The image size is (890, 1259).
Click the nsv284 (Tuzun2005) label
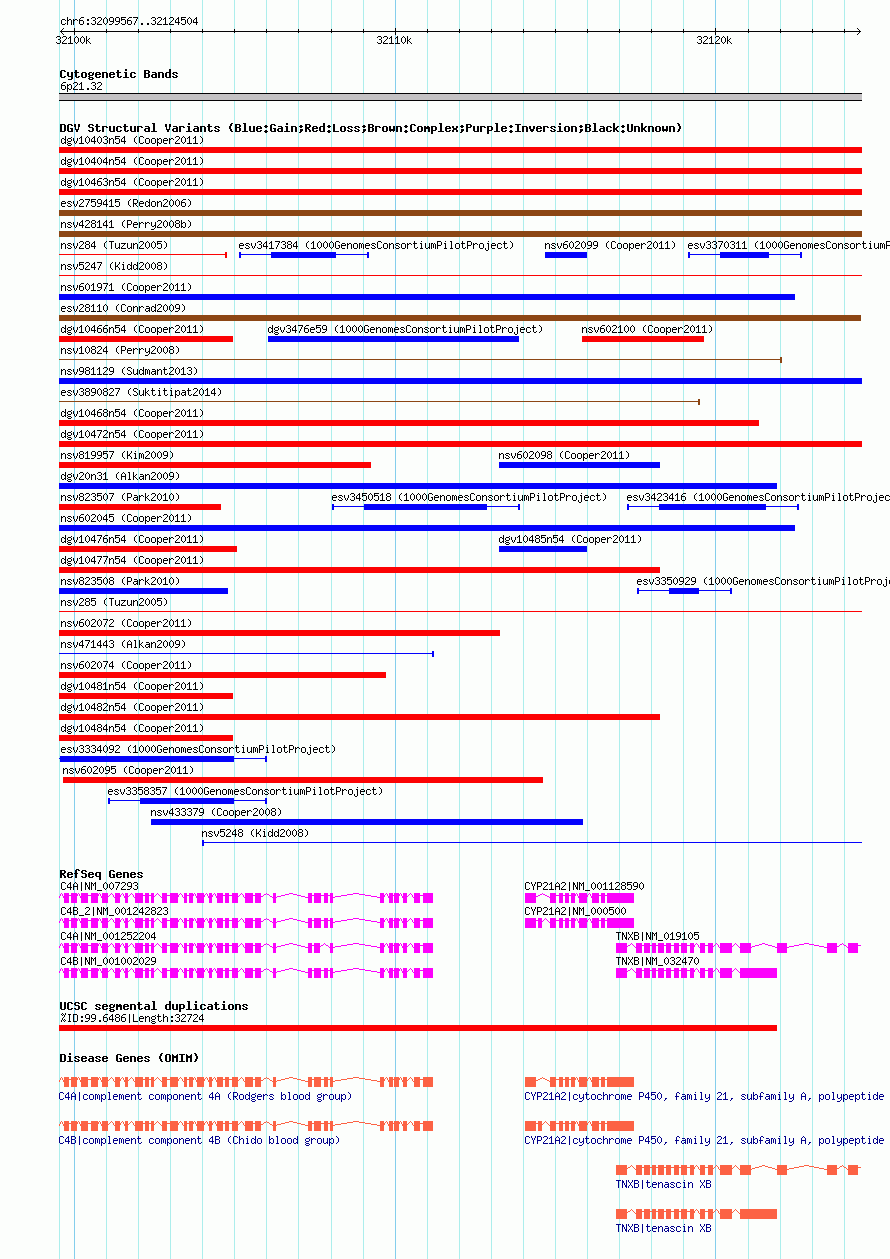(114, 245)
